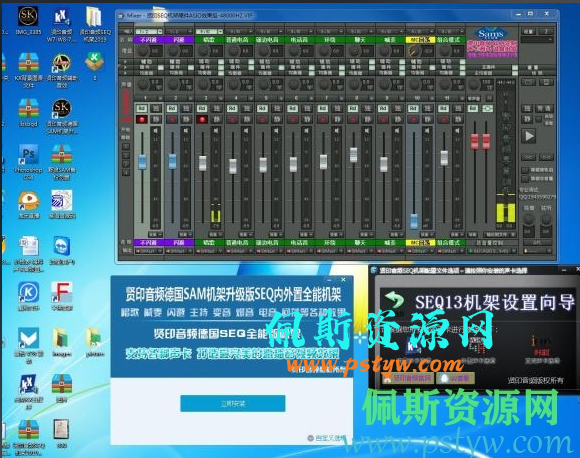Open the red F desktop shortcut

(62, 296)
